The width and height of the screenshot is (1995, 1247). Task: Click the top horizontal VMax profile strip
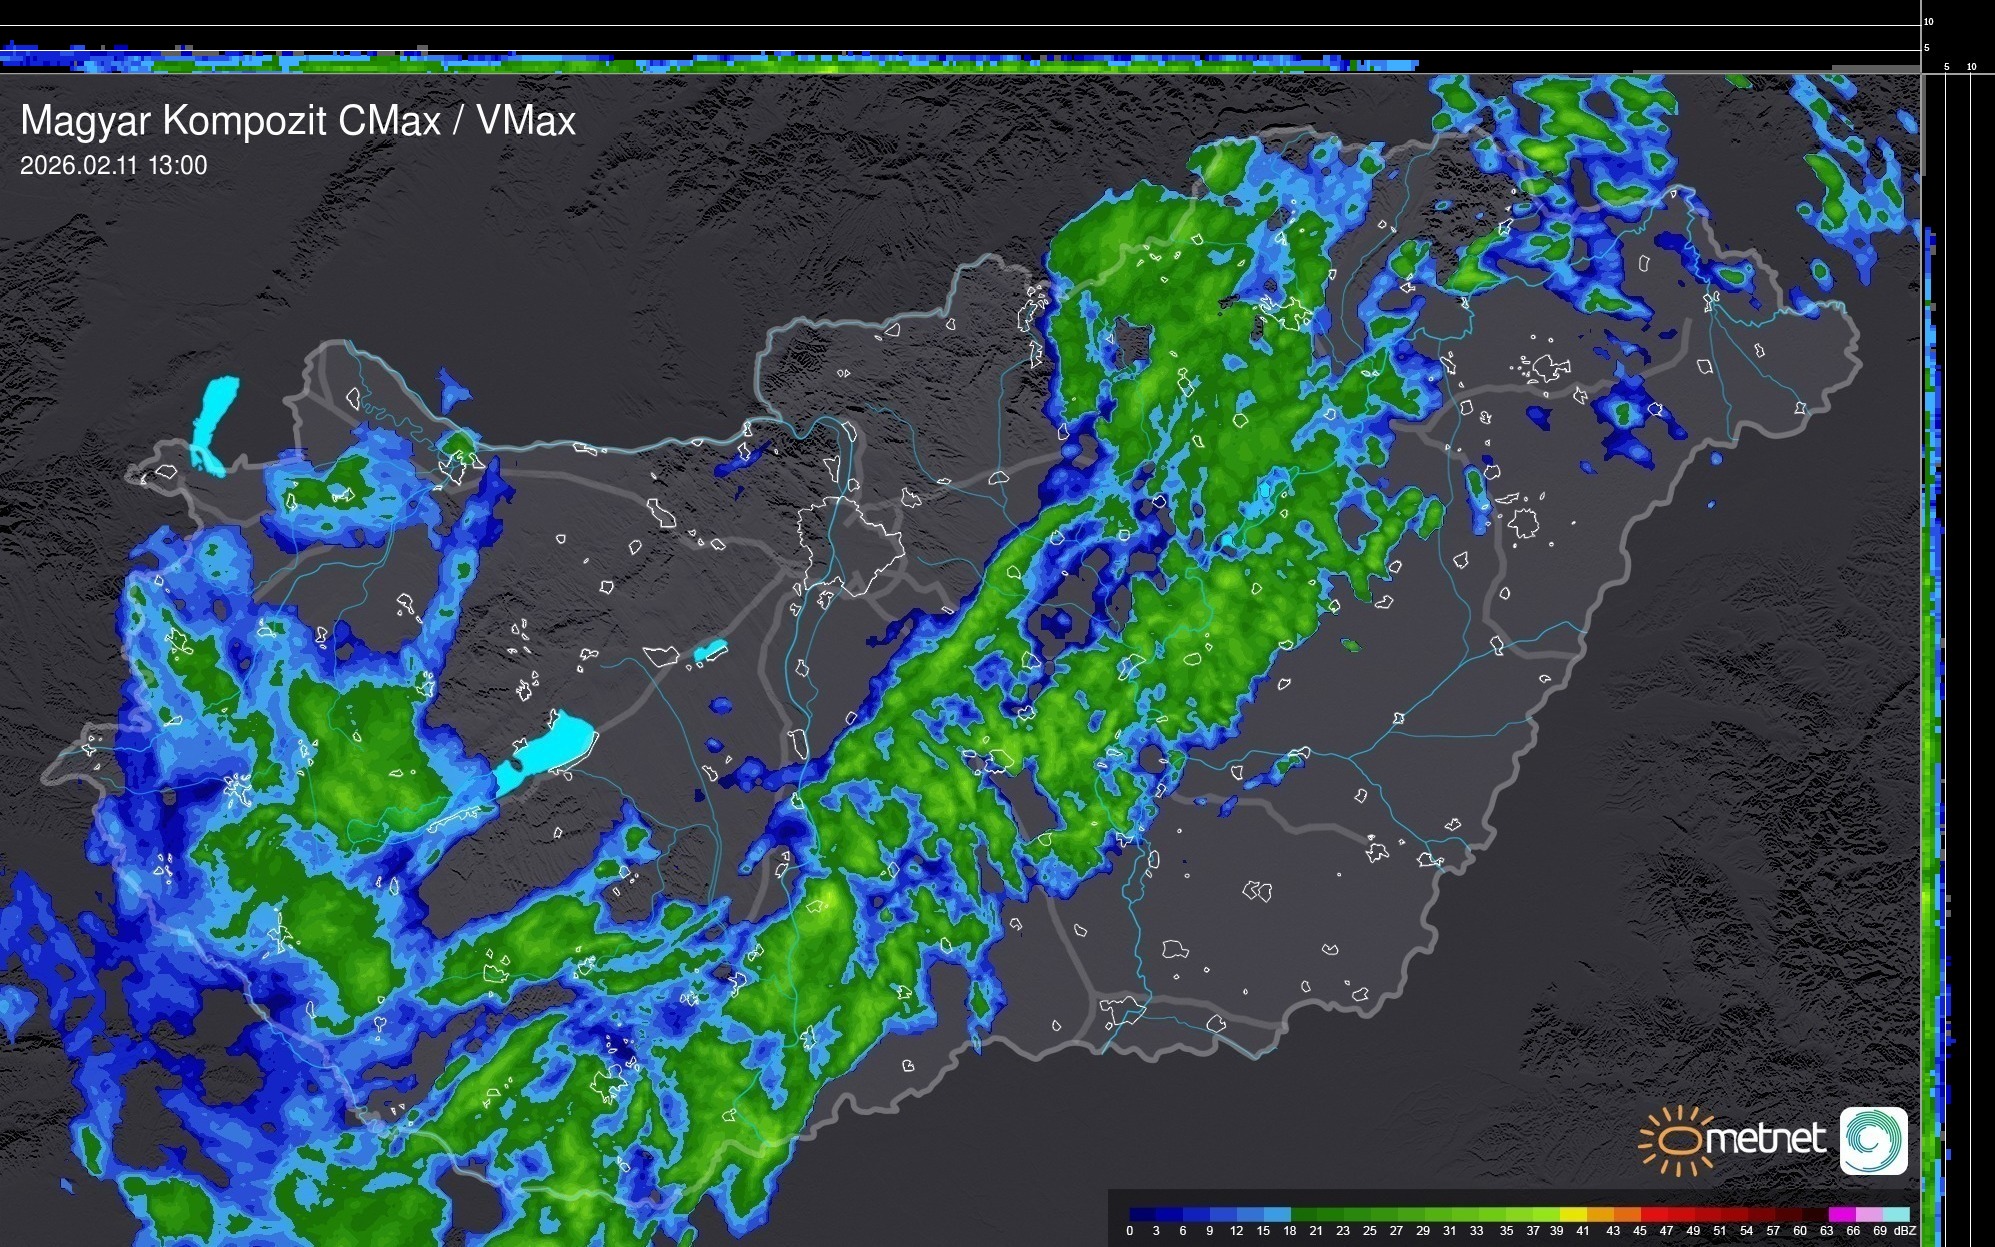[800, 62]
